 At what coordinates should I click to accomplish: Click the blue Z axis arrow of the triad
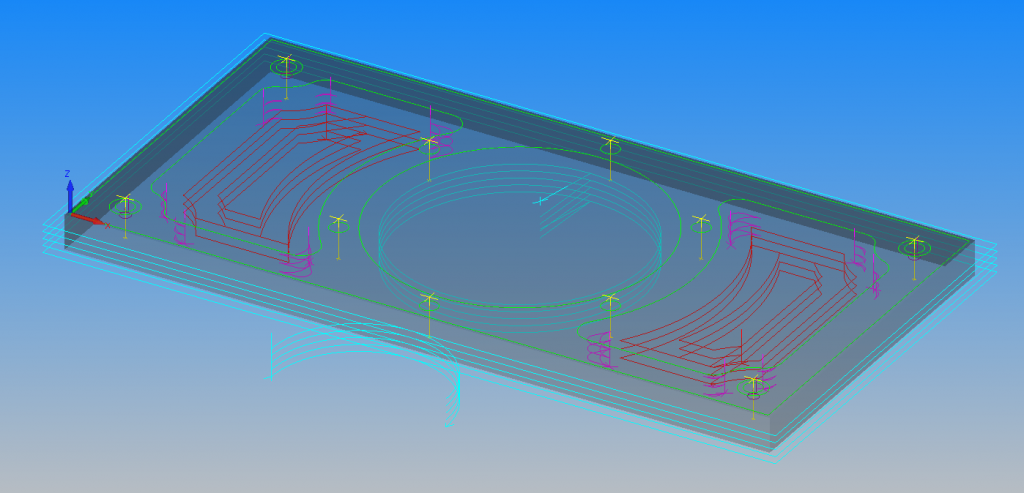tap(70, 190)
